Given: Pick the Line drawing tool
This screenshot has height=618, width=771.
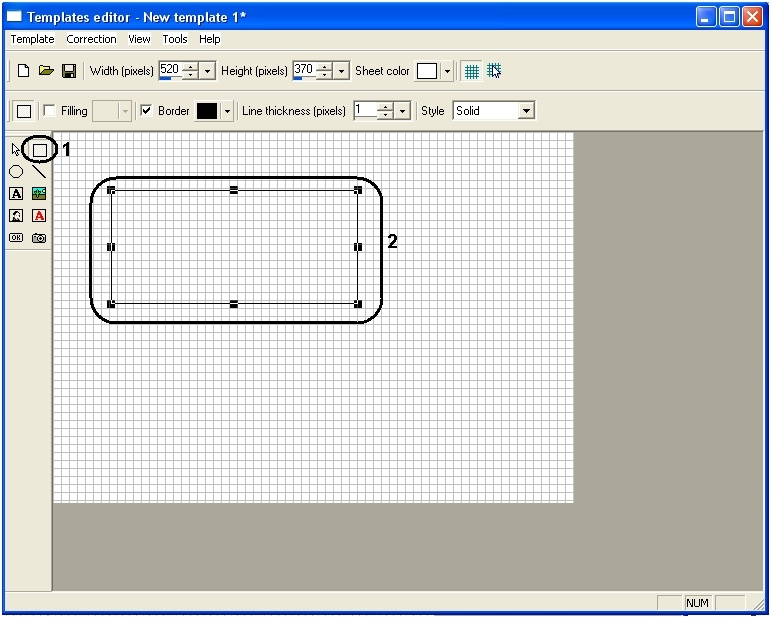Looking at the screenshot, I should pyautogui.click(x=39, y=172).
